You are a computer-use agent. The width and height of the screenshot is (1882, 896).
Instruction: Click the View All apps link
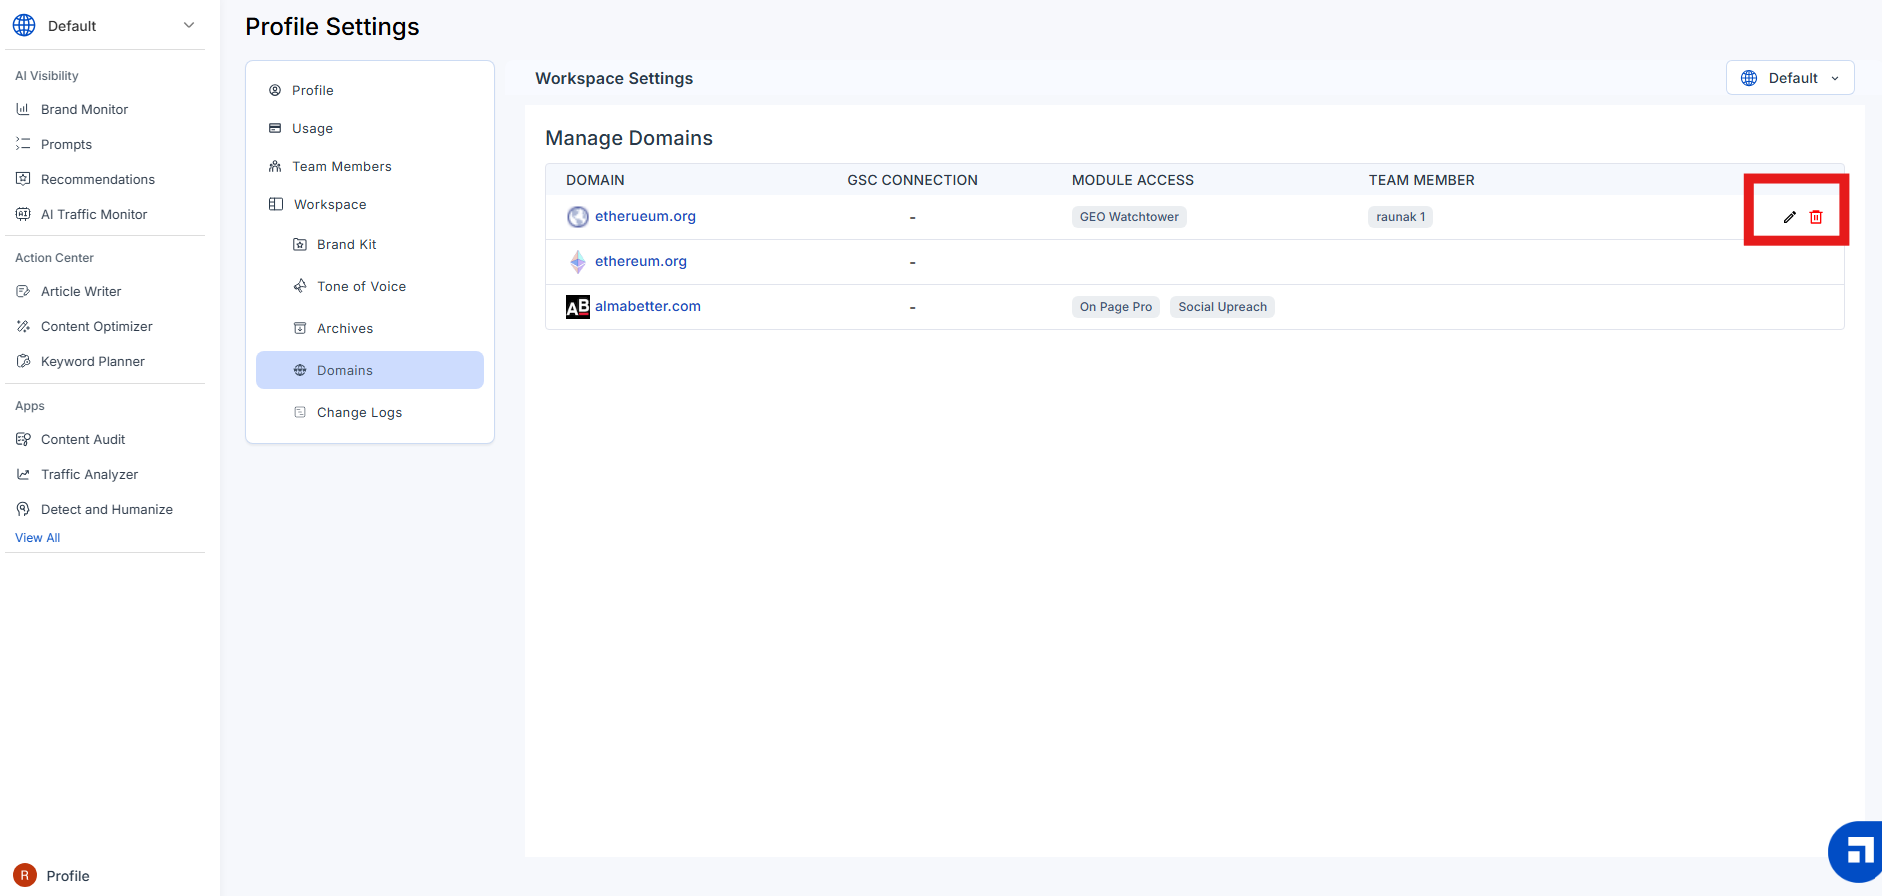click(x=38, y=537)
